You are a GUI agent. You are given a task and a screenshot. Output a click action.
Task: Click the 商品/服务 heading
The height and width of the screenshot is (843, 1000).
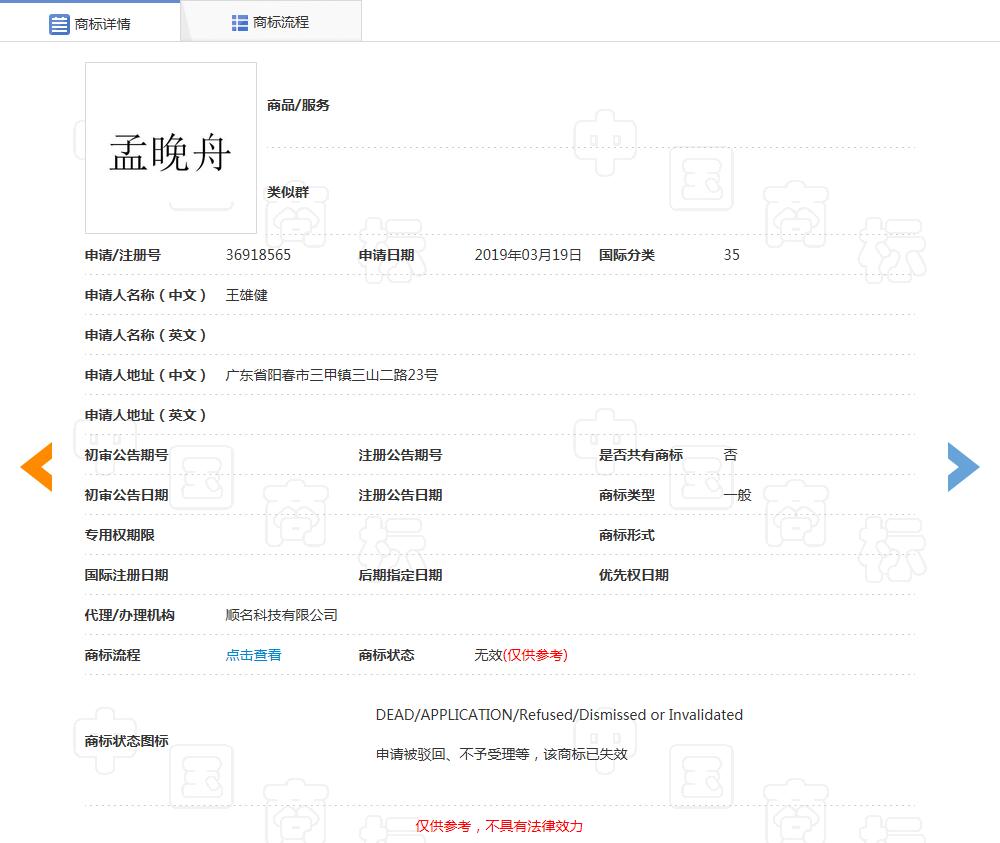click(298, 105)
